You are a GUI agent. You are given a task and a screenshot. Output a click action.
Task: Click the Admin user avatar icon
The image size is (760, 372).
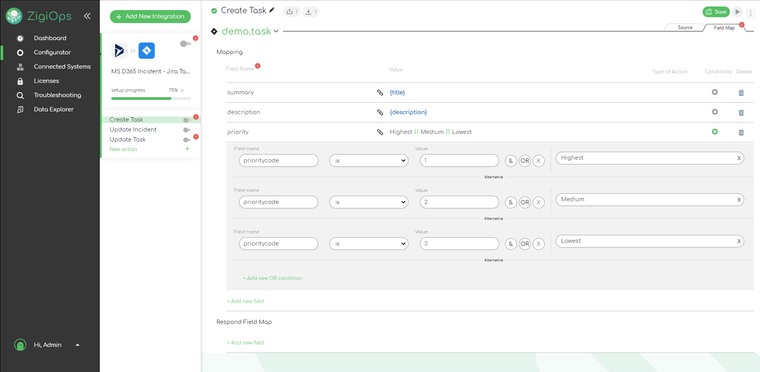[x=19, y=345]
